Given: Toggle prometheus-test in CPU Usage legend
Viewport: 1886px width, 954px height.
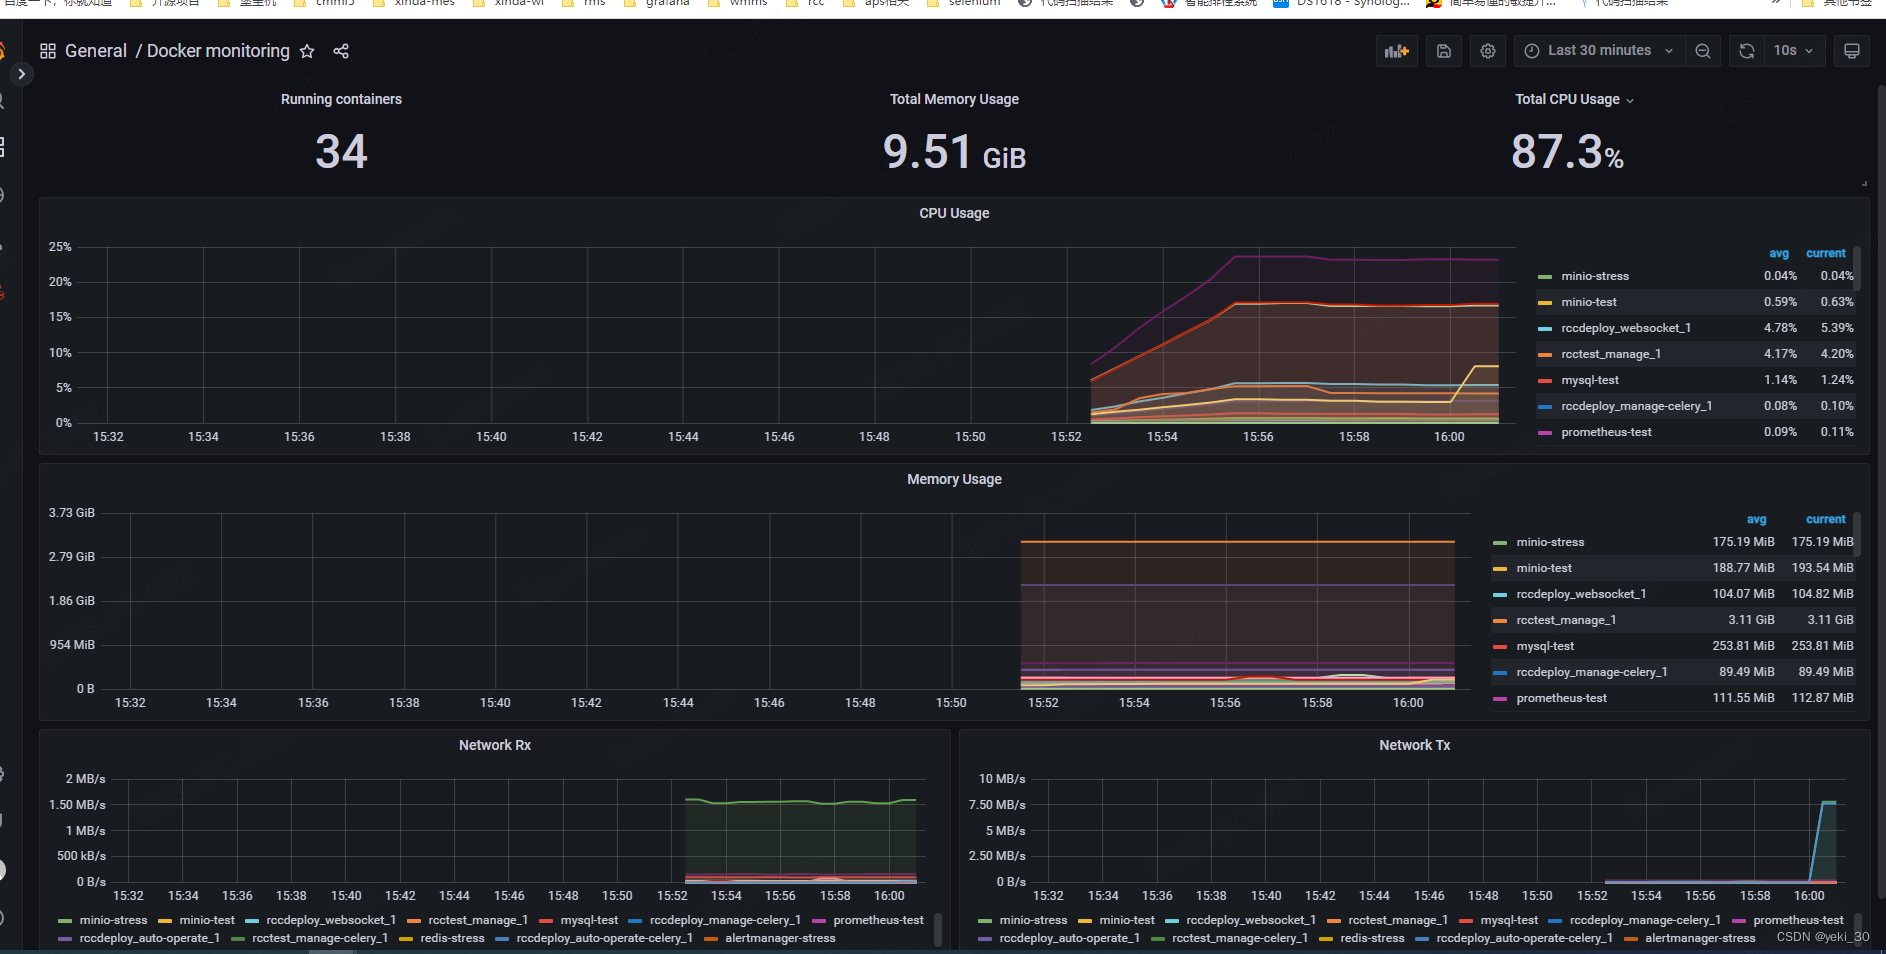Looking at the screenshot, I should tap(1606, 432).
